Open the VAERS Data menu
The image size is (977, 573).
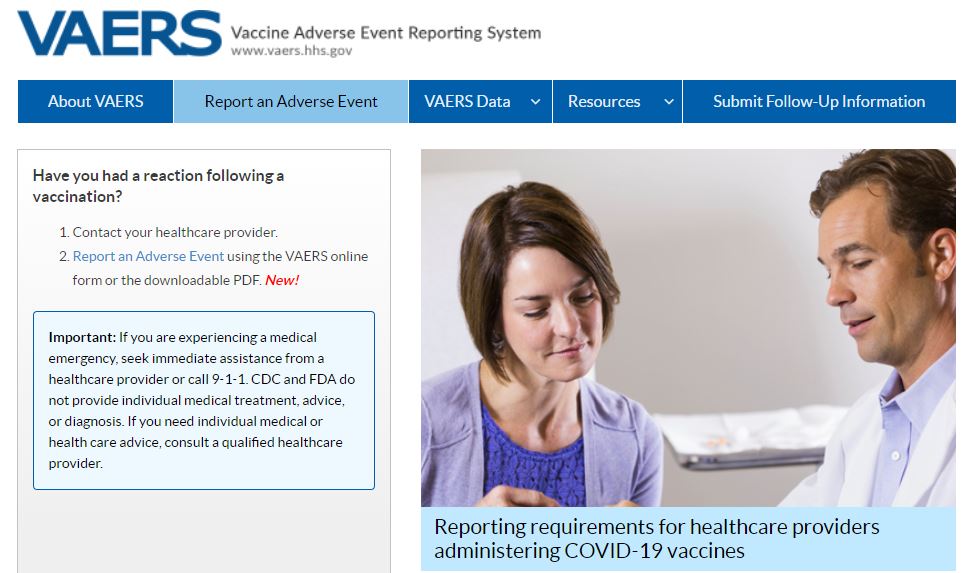coord(480,102)
